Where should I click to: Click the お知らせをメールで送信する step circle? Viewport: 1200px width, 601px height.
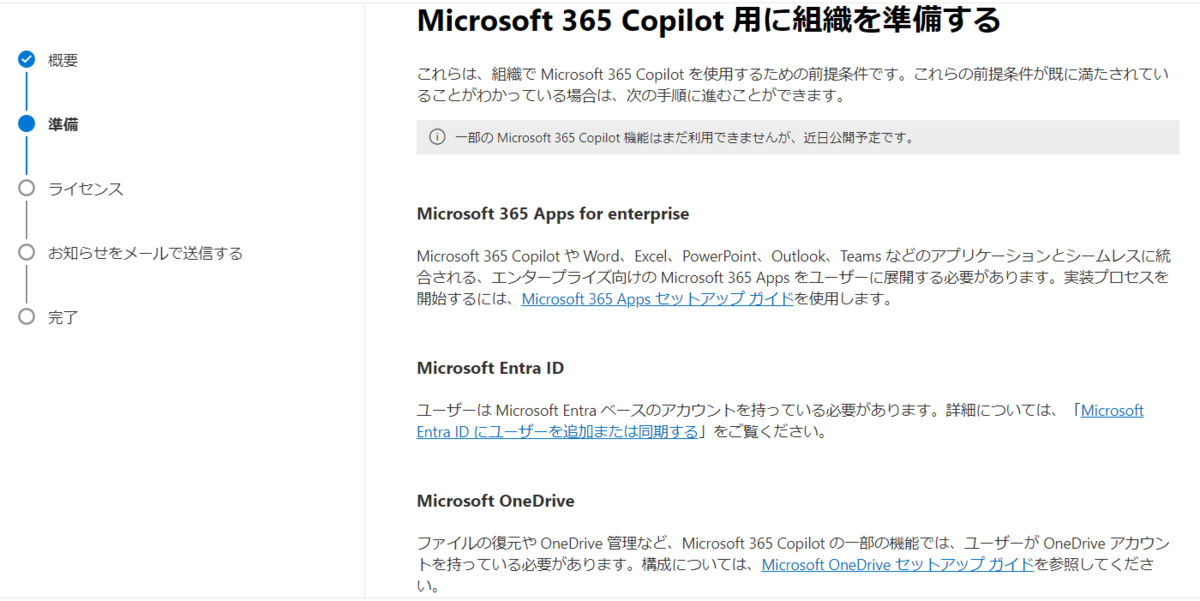tap(27, 253)
